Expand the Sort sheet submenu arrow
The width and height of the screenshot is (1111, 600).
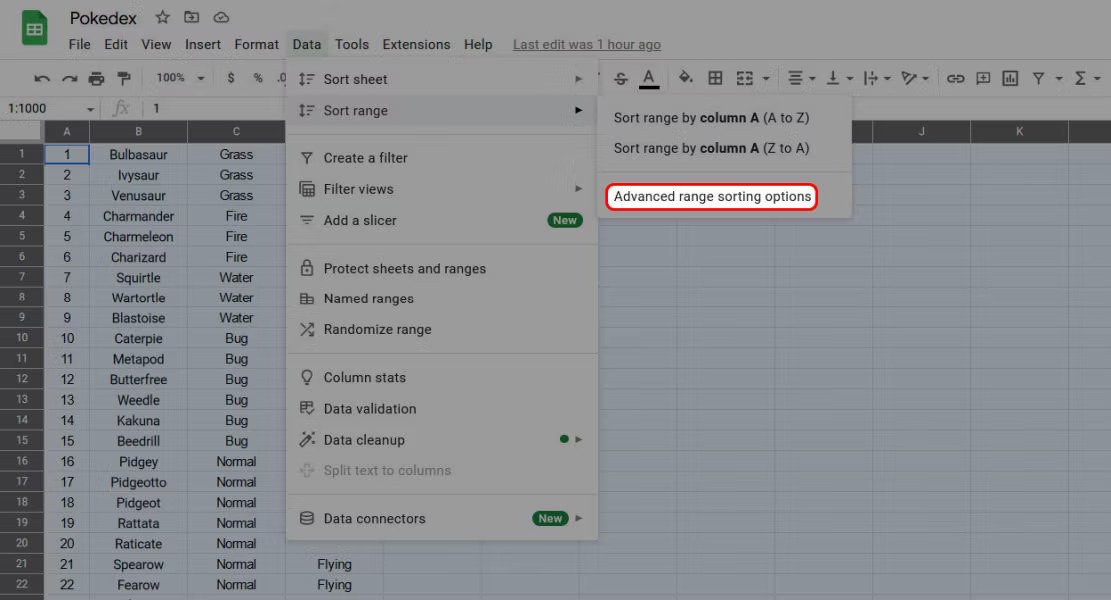pyautogui.click(x=579, y=79)
